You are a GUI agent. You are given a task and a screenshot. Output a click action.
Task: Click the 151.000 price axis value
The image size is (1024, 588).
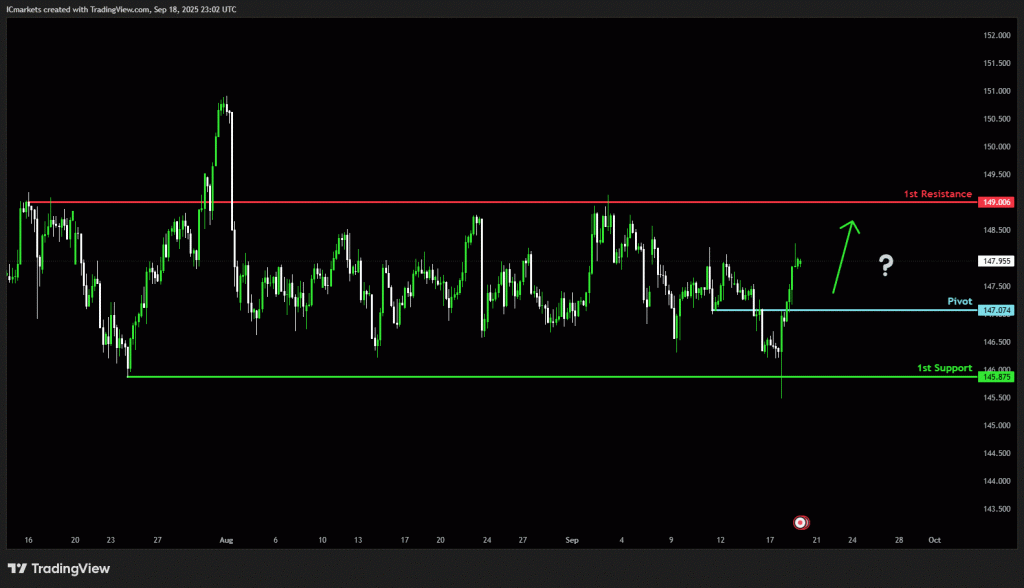pos(997,91)
